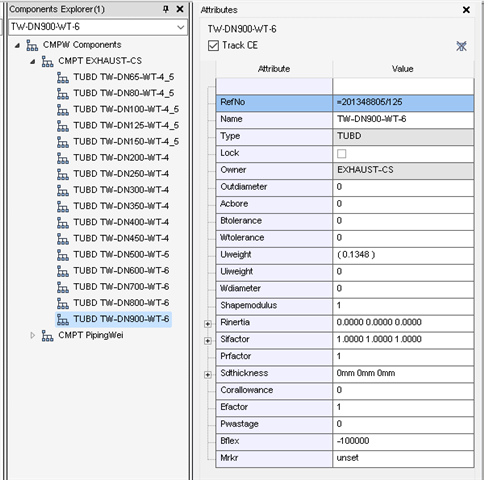The image size is (484, 480).
Task: Select TUBD TW-DN600-WT-6 in the tree
Action: click(x=121, y=271)
